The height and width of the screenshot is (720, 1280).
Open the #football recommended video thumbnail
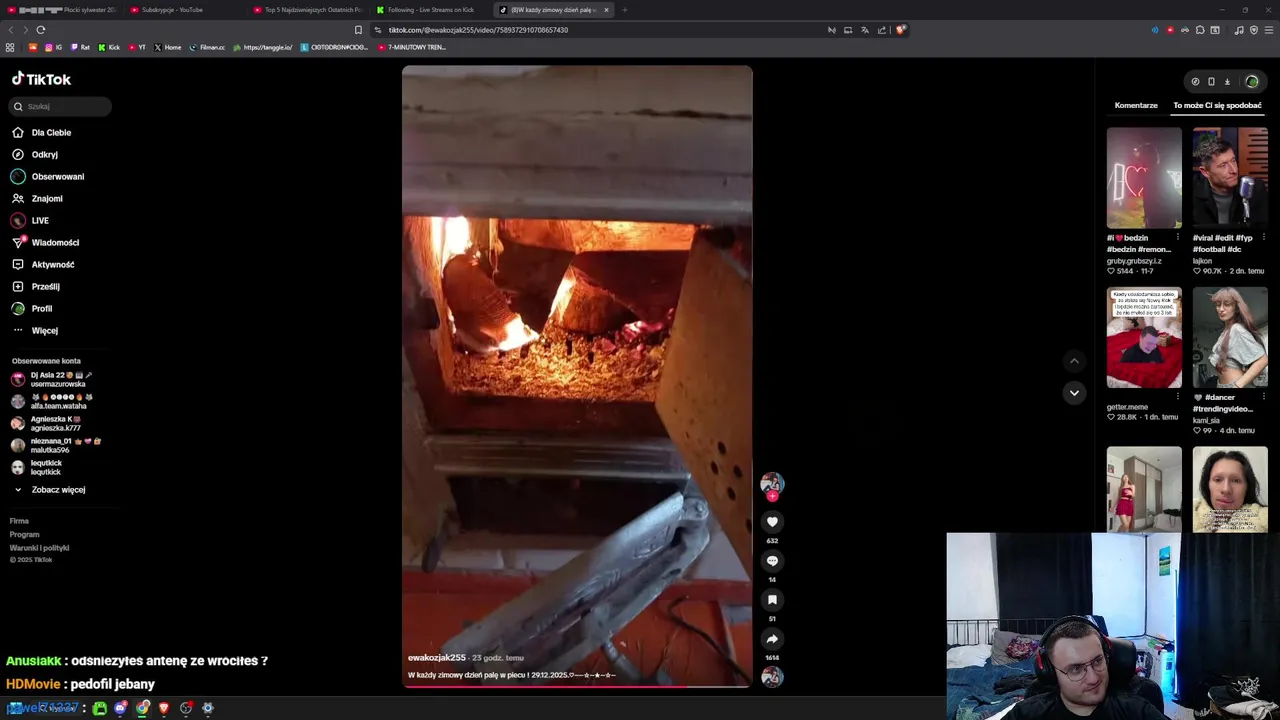[x=1230, y=178]
